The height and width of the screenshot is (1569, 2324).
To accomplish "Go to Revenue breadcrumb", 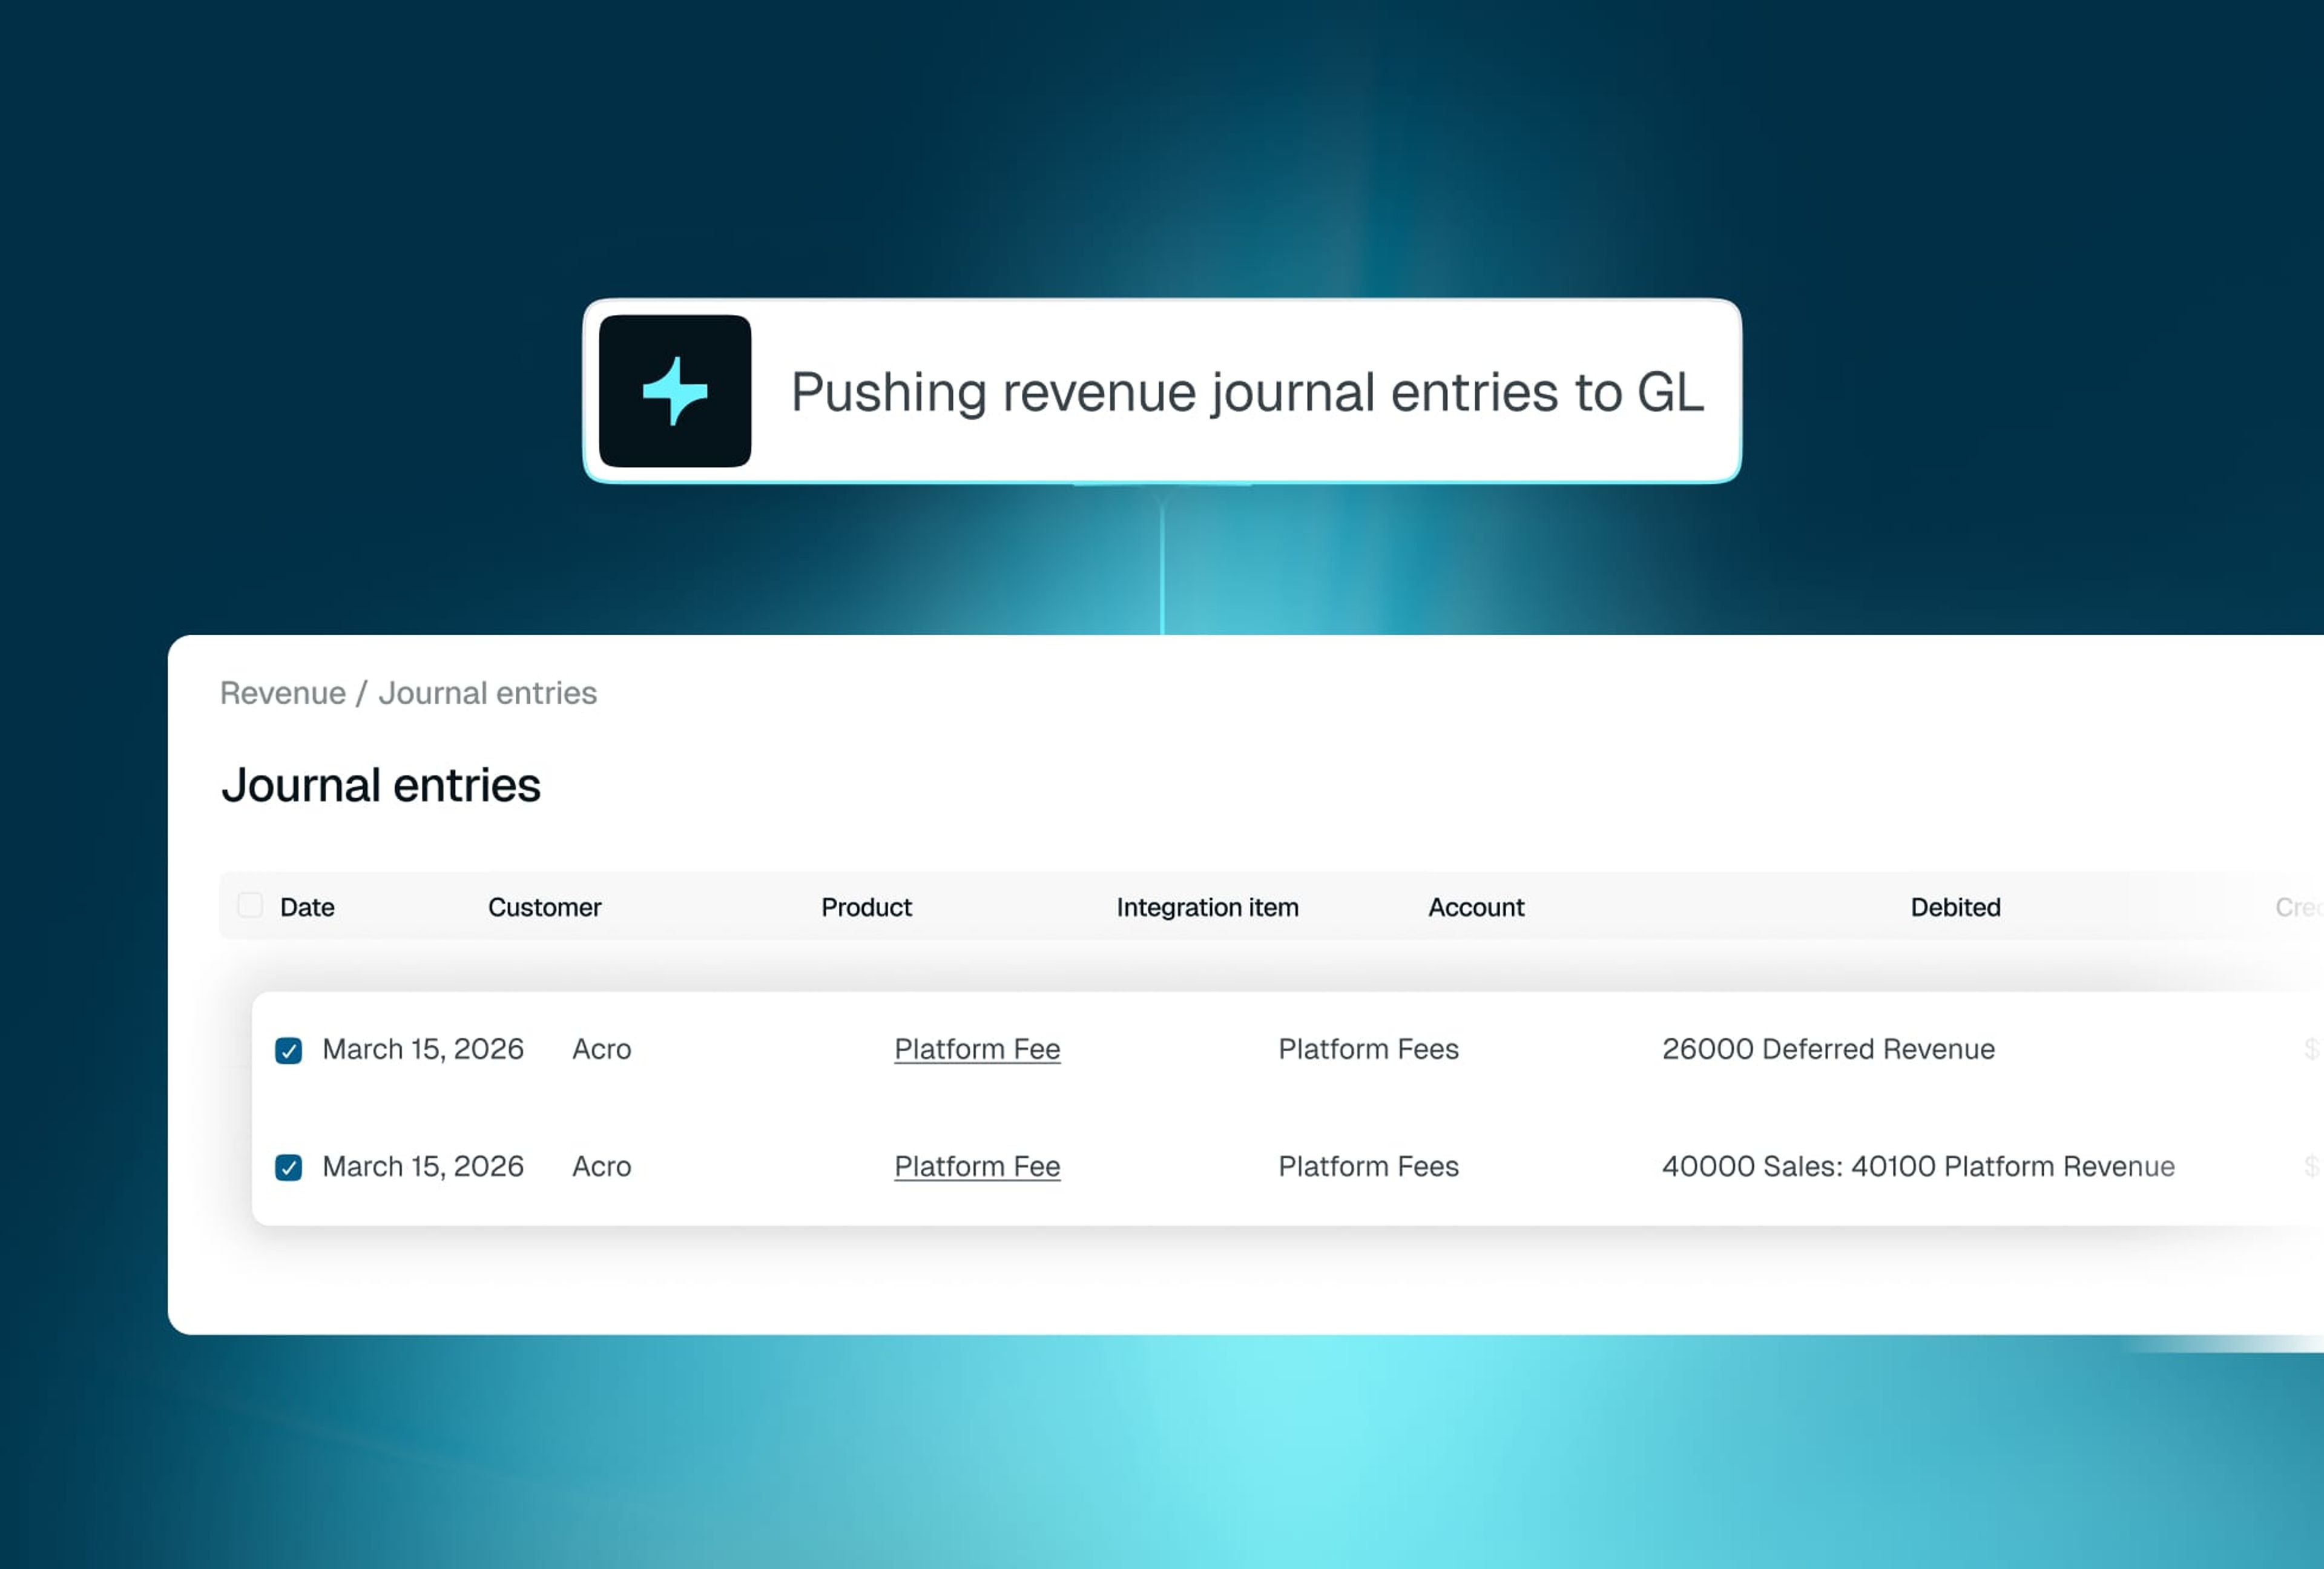I will 283,693.
